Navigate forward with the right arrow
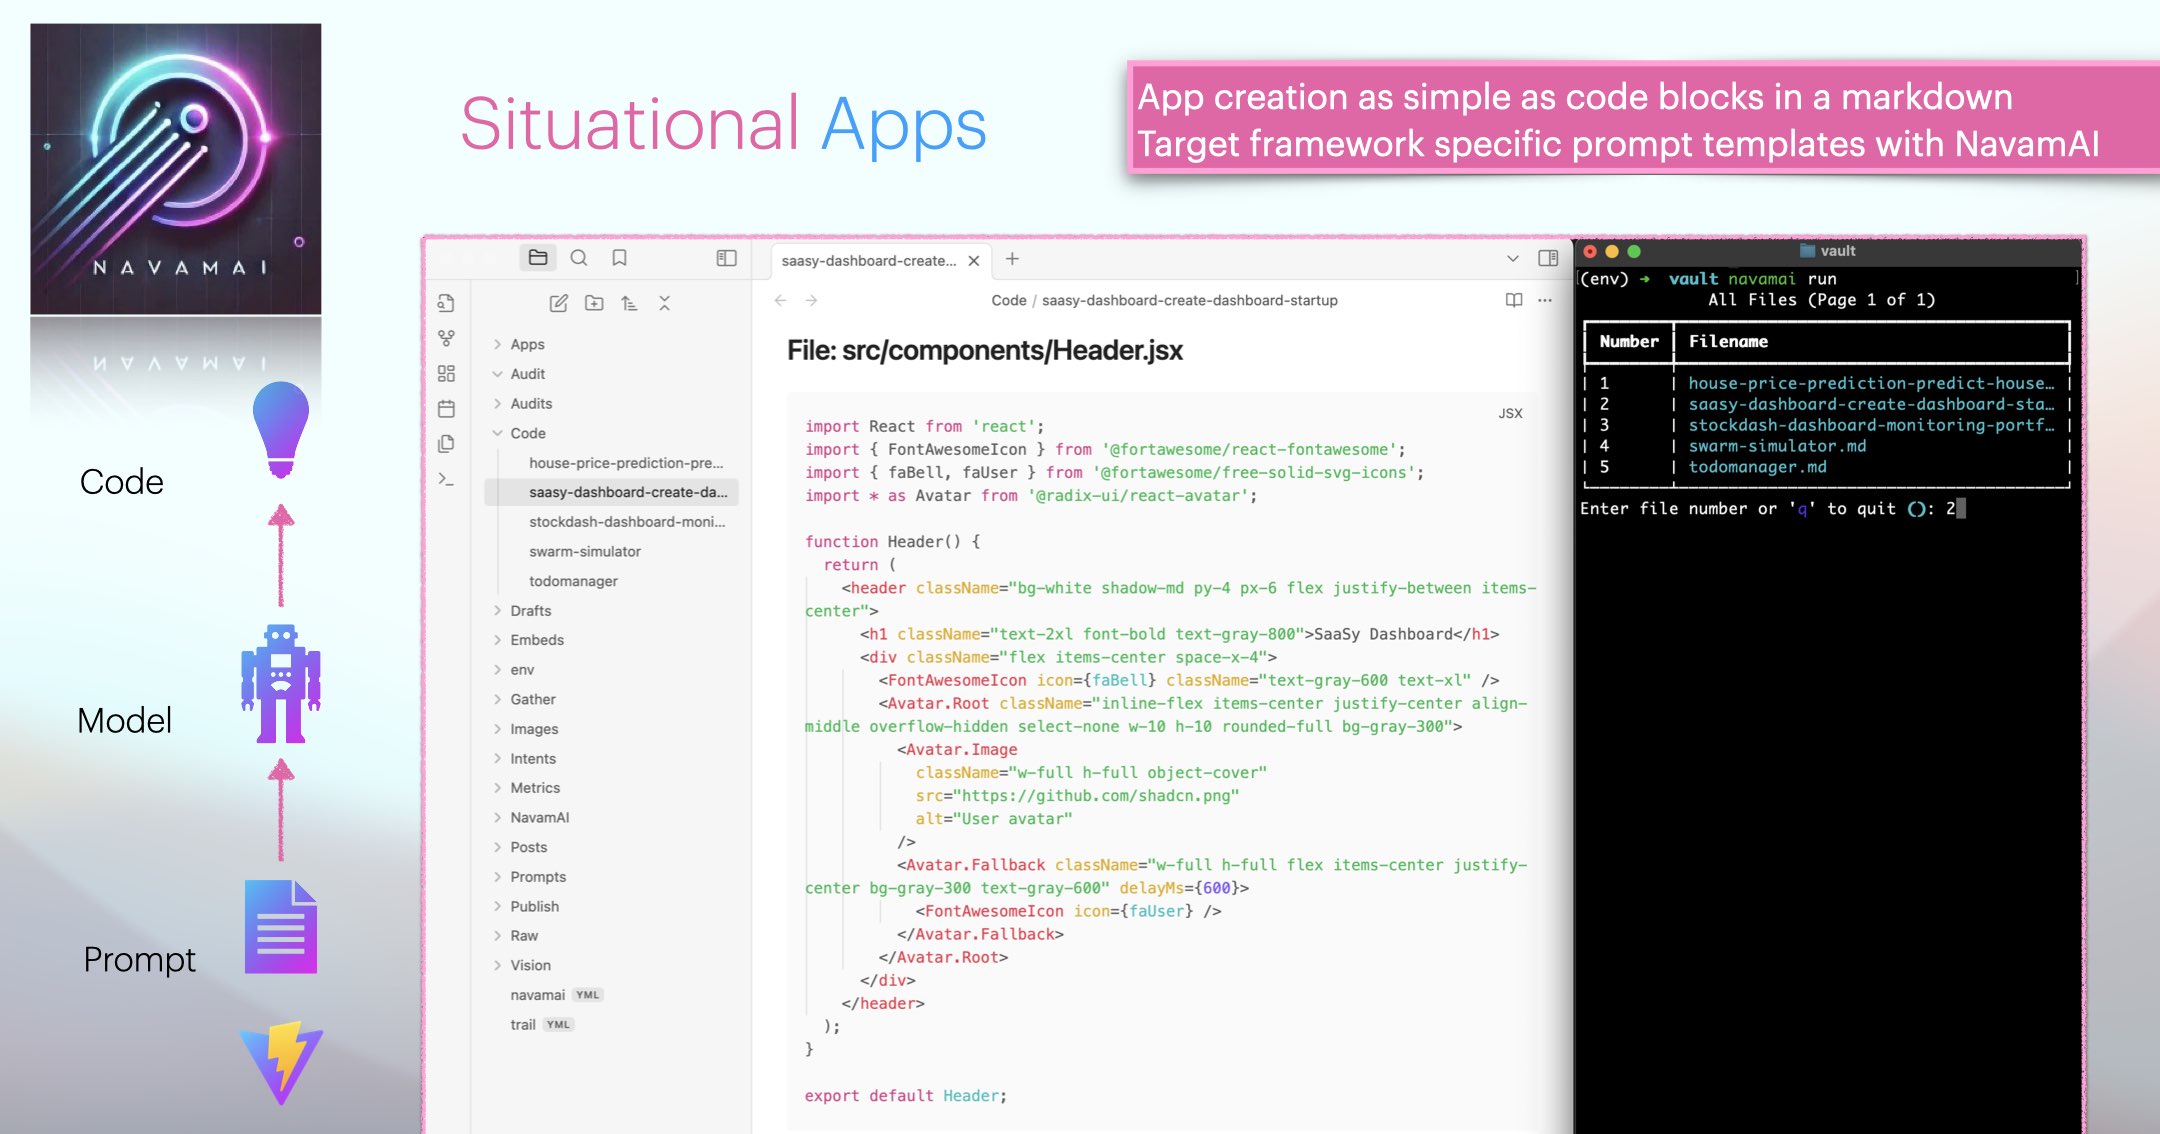 [812, 300]
